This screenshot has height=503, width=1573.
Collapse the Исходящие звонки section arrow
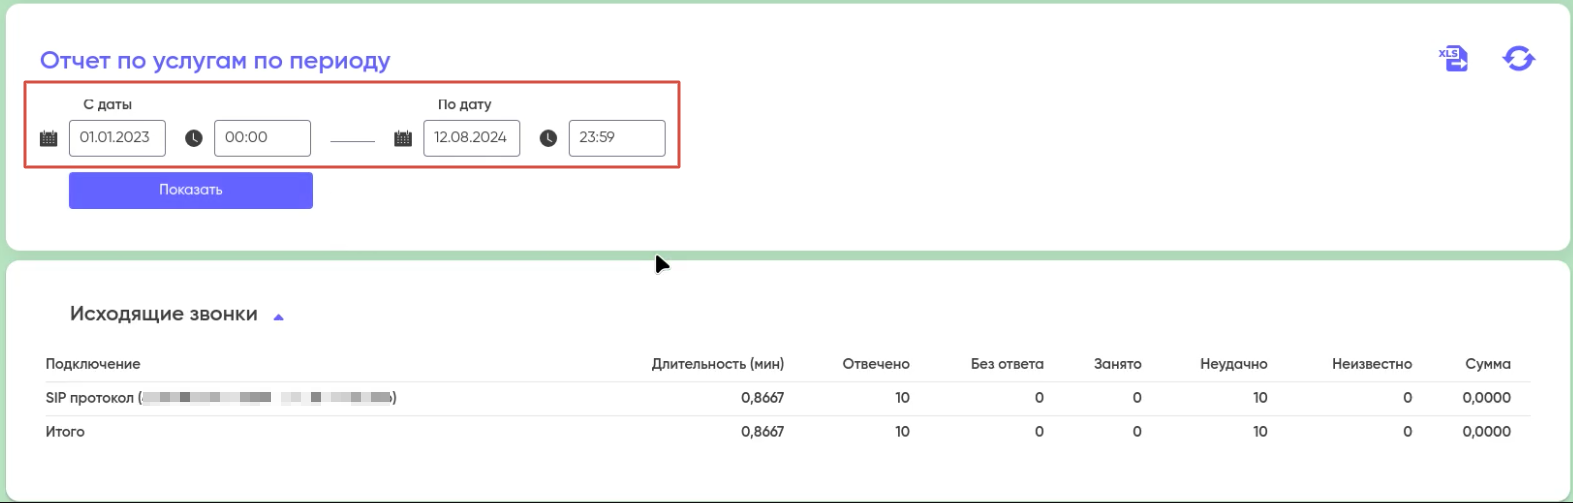279,317
